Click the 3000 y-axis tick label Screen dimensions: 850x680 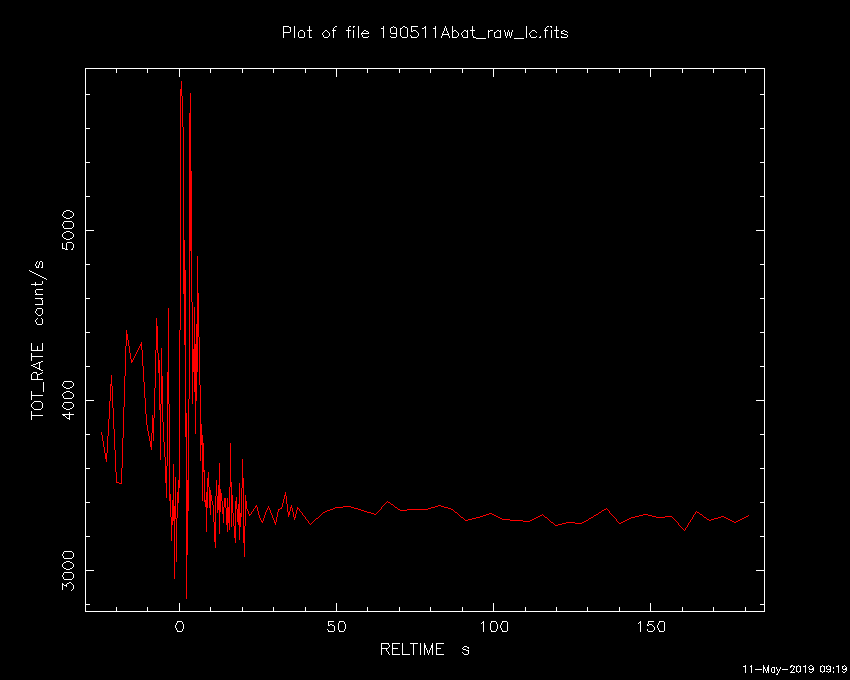point(70,570)
